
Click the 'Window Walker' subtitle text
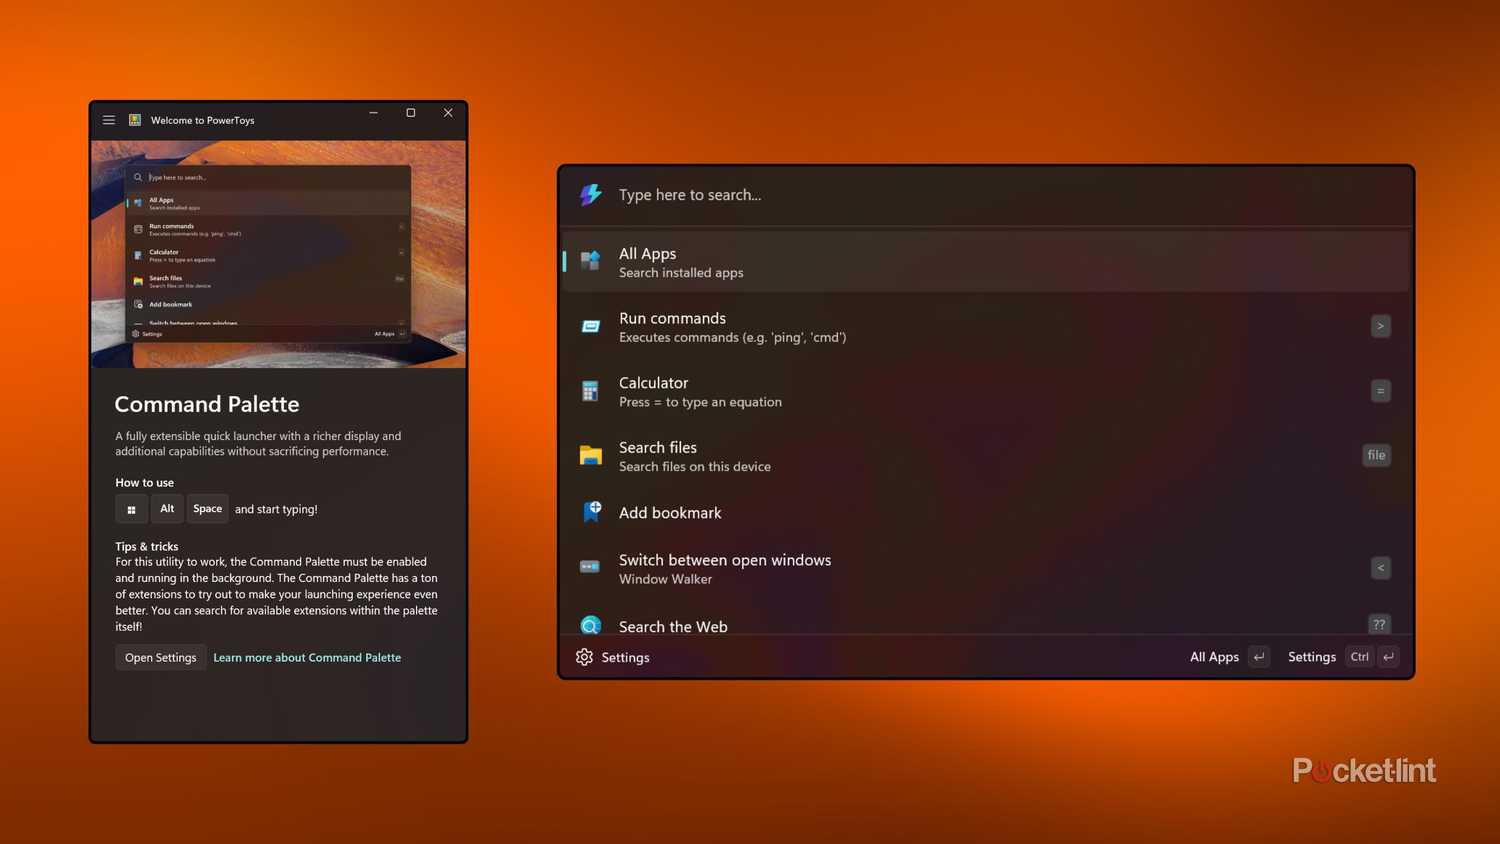(x=665, y=579)
